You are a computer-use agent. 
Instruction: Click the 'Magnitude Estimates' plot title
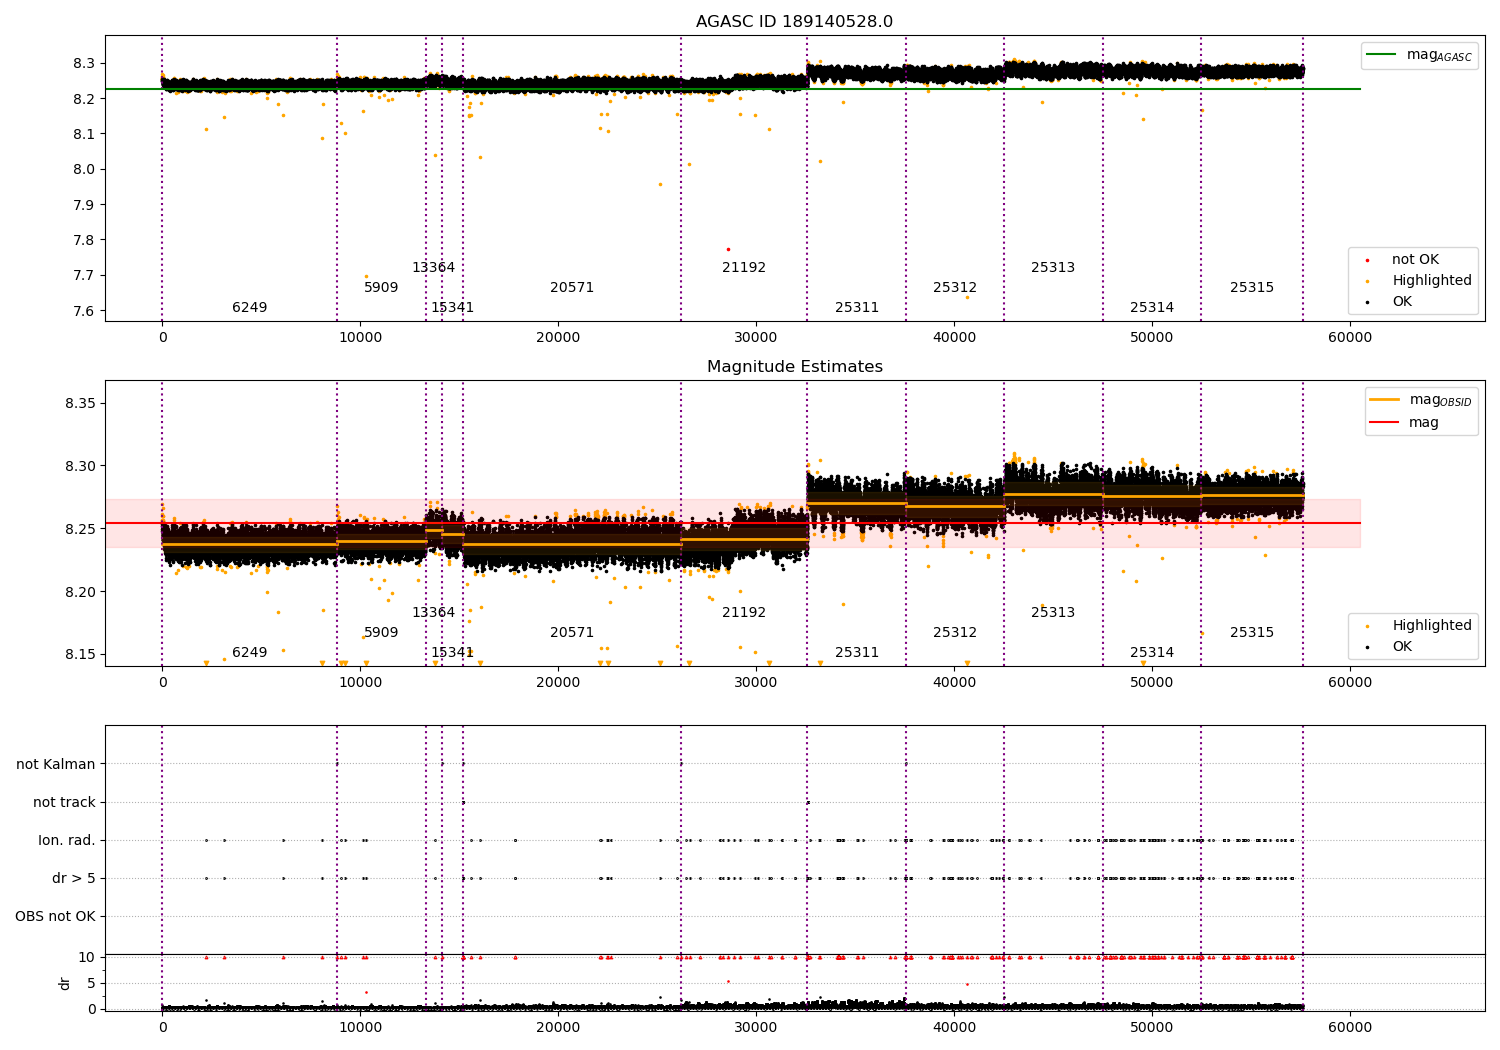pos(794,367)
